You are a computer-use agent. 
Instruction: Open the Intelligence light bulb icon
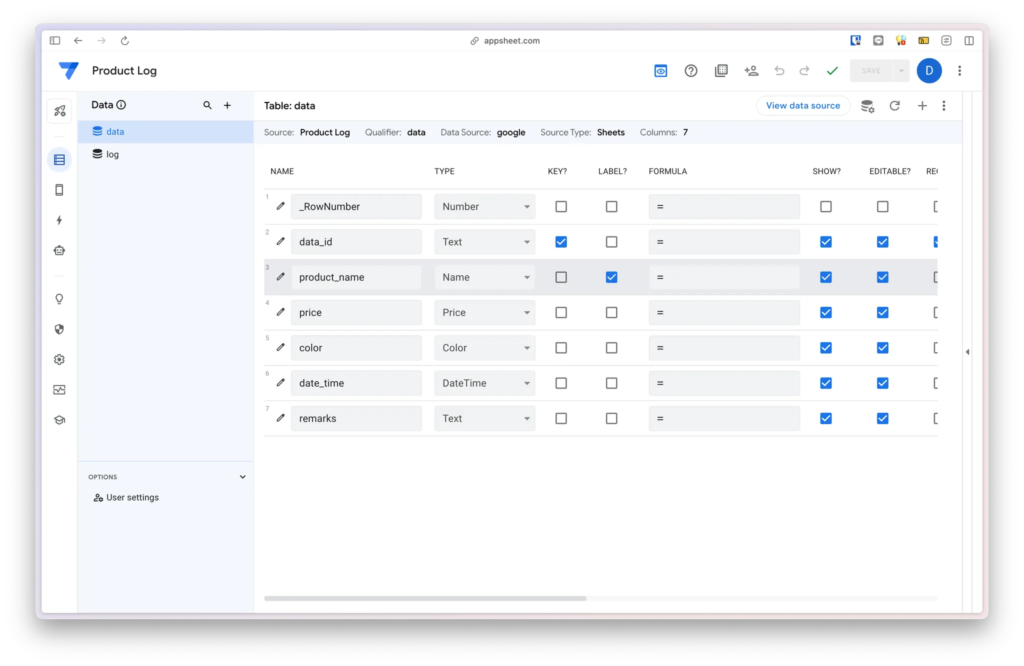(59, 299)
